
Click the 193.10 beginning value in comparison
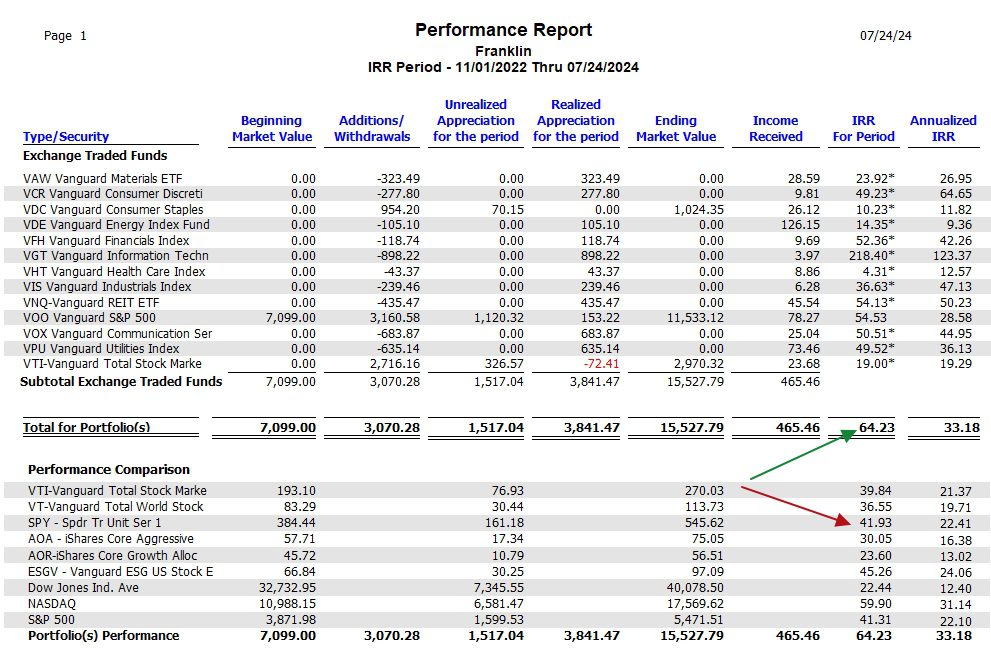click(x=296, y=490)
